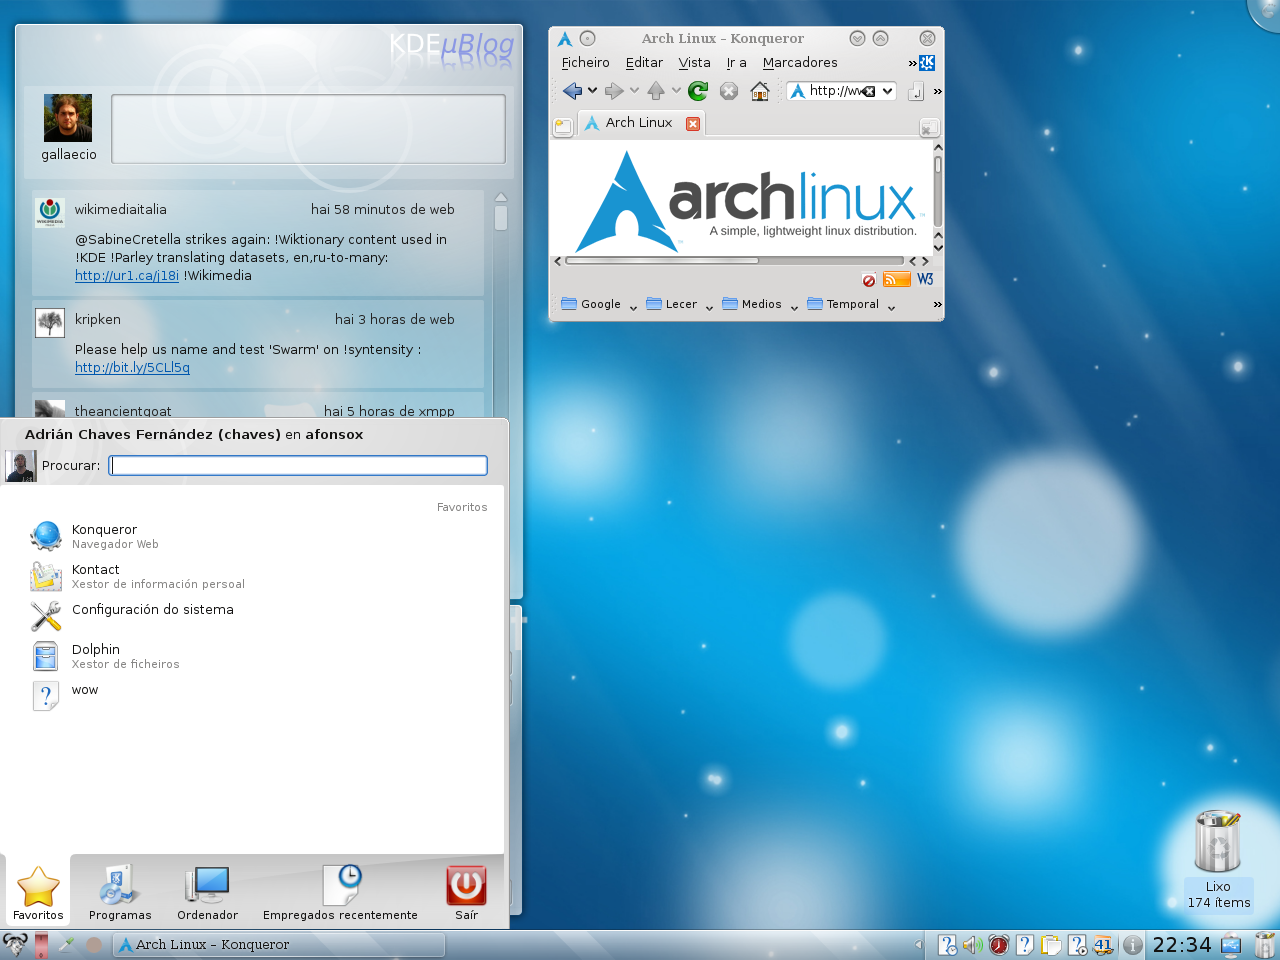
Task: Reload the Arch Linux page
Action: click(x=697, y=90)
